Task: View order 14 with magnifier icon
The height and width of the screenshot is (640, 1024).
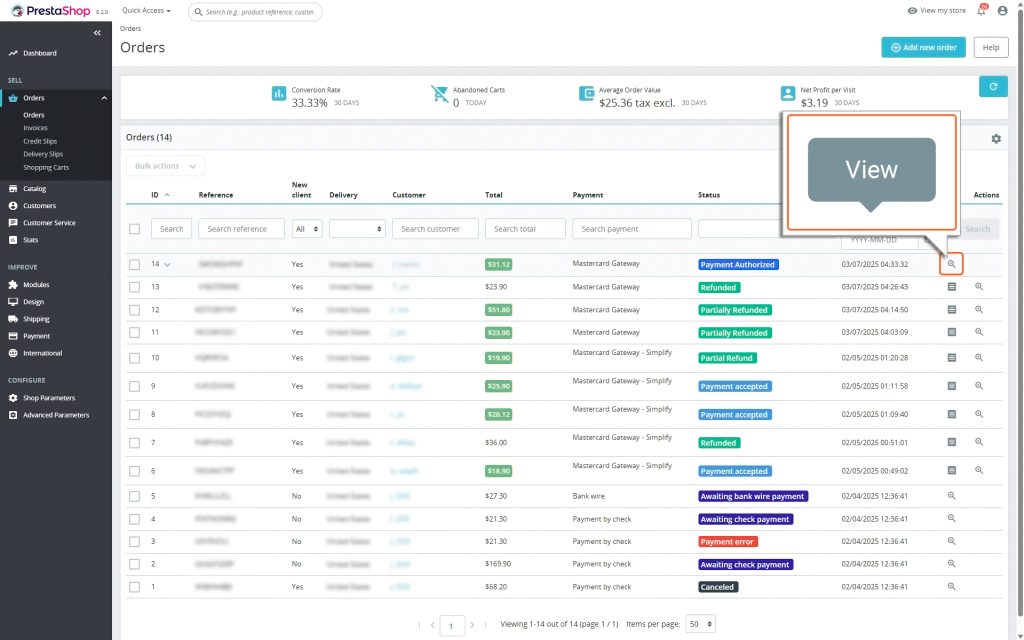Action: 952,264
